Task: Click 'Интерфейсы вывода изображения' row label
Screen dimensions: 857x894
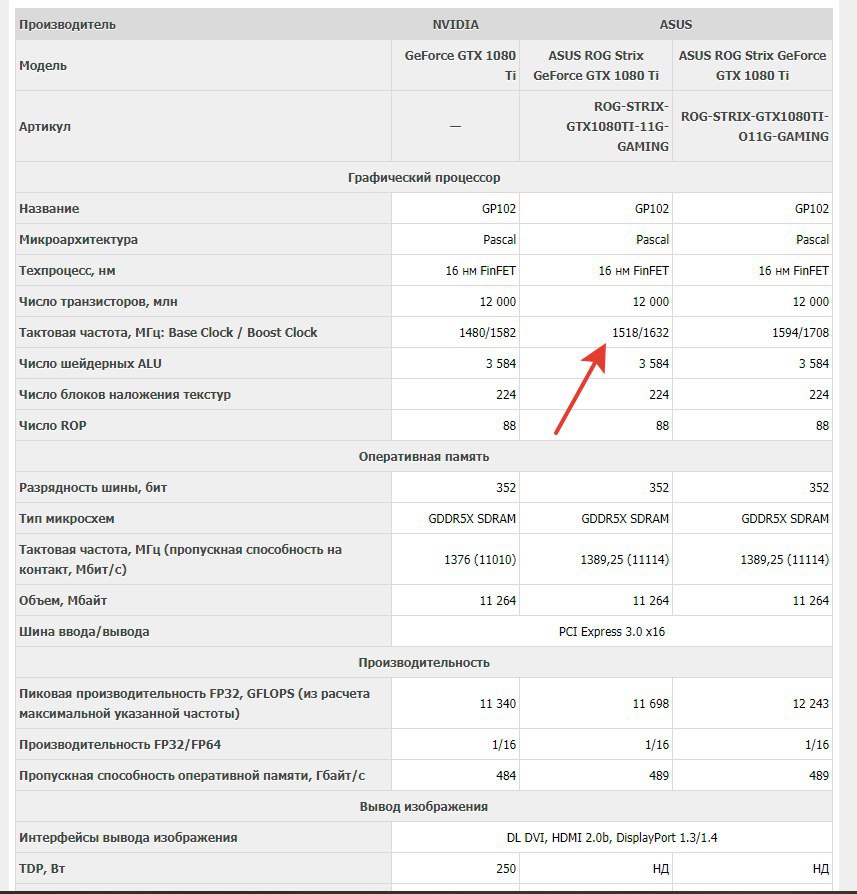Action: [x=128, y=838]
